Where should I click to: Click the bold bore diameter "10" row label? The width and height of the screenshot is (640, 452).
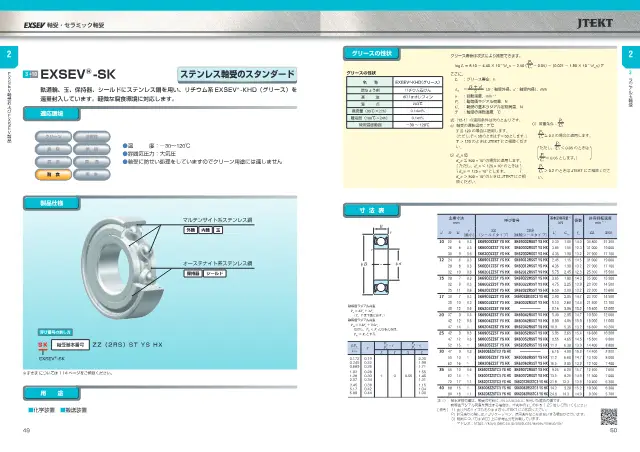(441, 242)
